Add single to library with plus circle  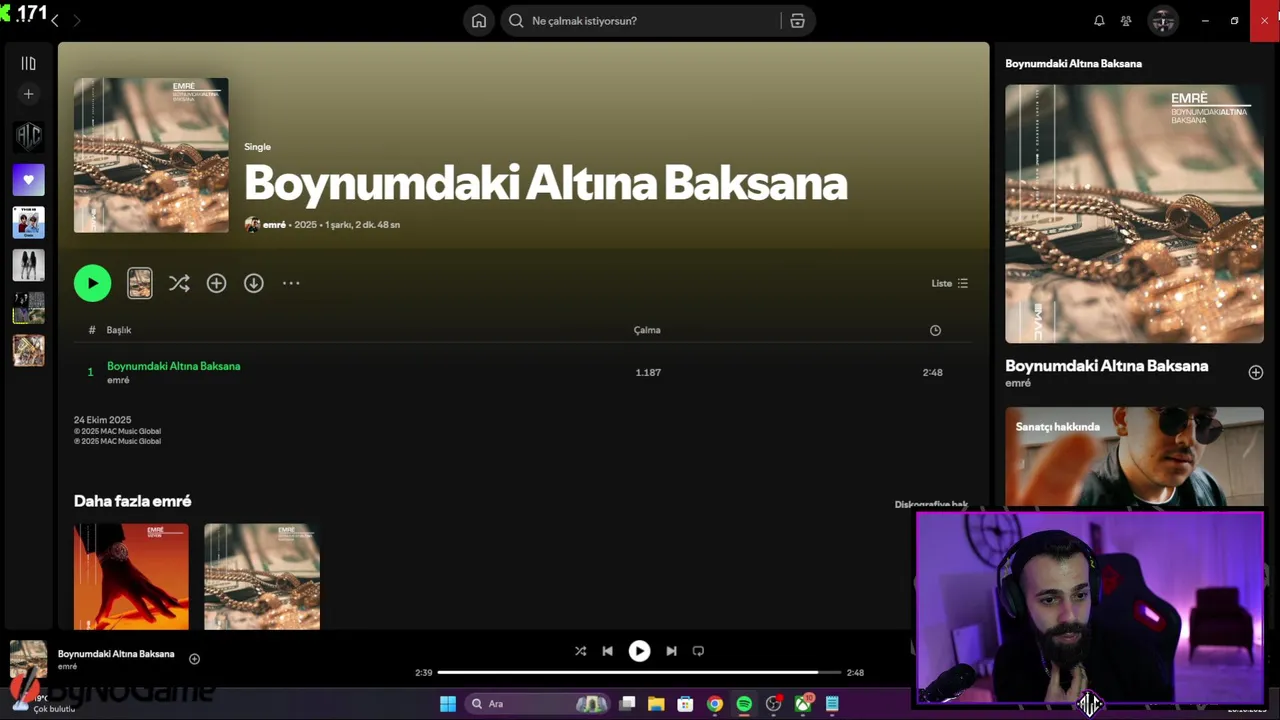tap(216, 283)
